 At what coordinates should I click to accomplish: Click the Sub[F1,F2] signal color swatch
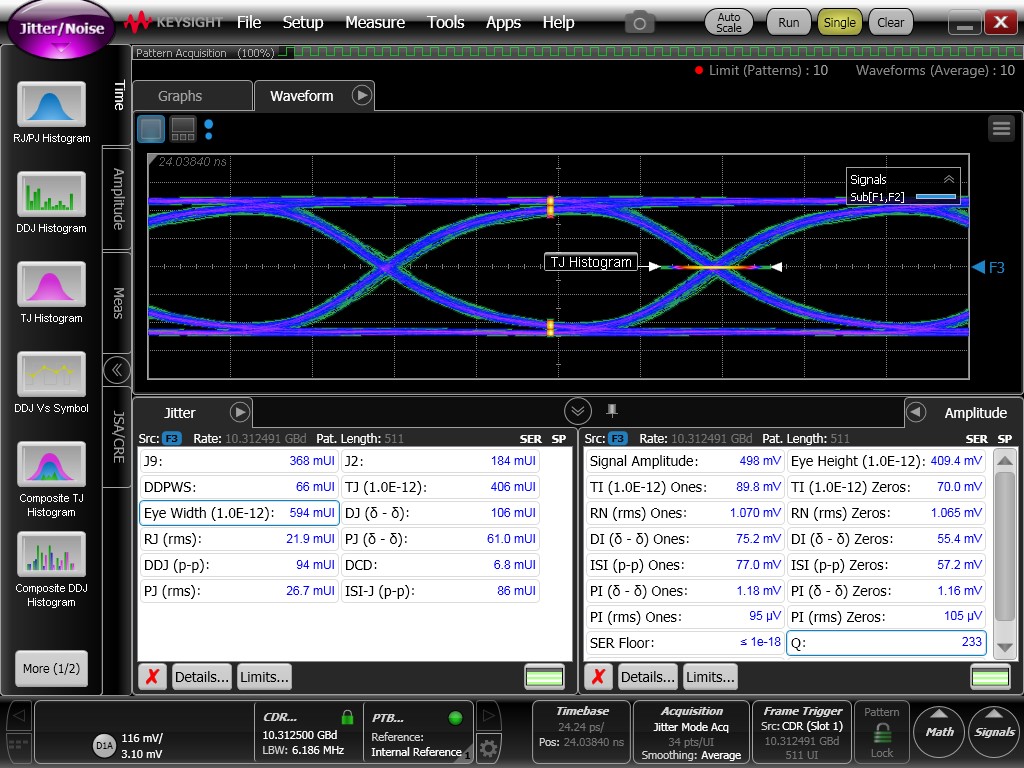pos(936,197)
